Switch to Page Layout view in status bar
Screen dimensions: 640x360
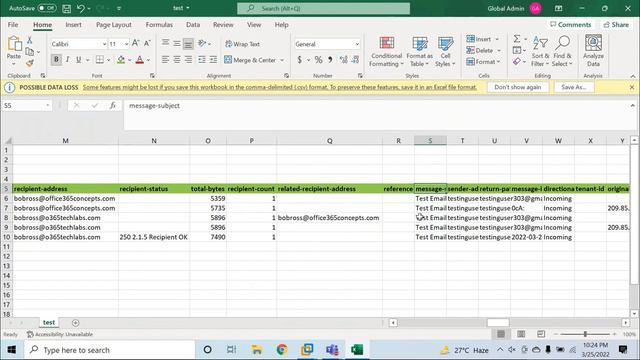pos(521,334)
